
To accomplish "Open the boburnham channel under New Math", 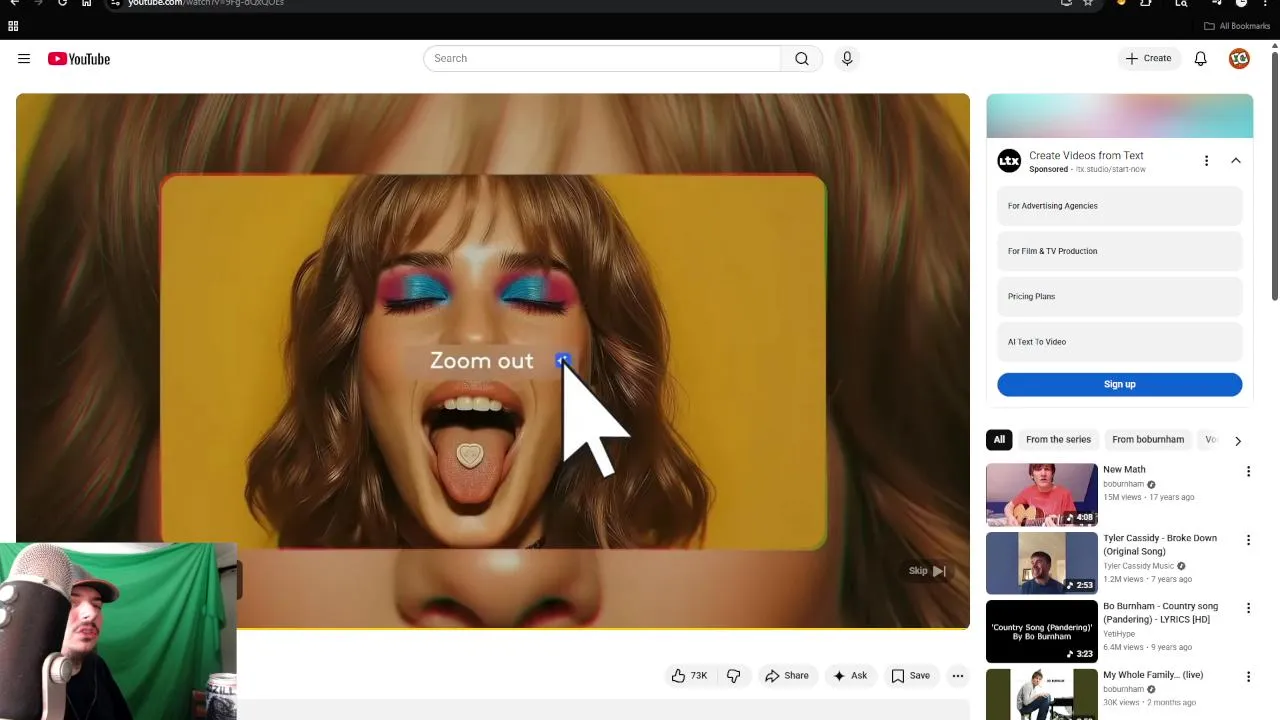I will 1123,484.
